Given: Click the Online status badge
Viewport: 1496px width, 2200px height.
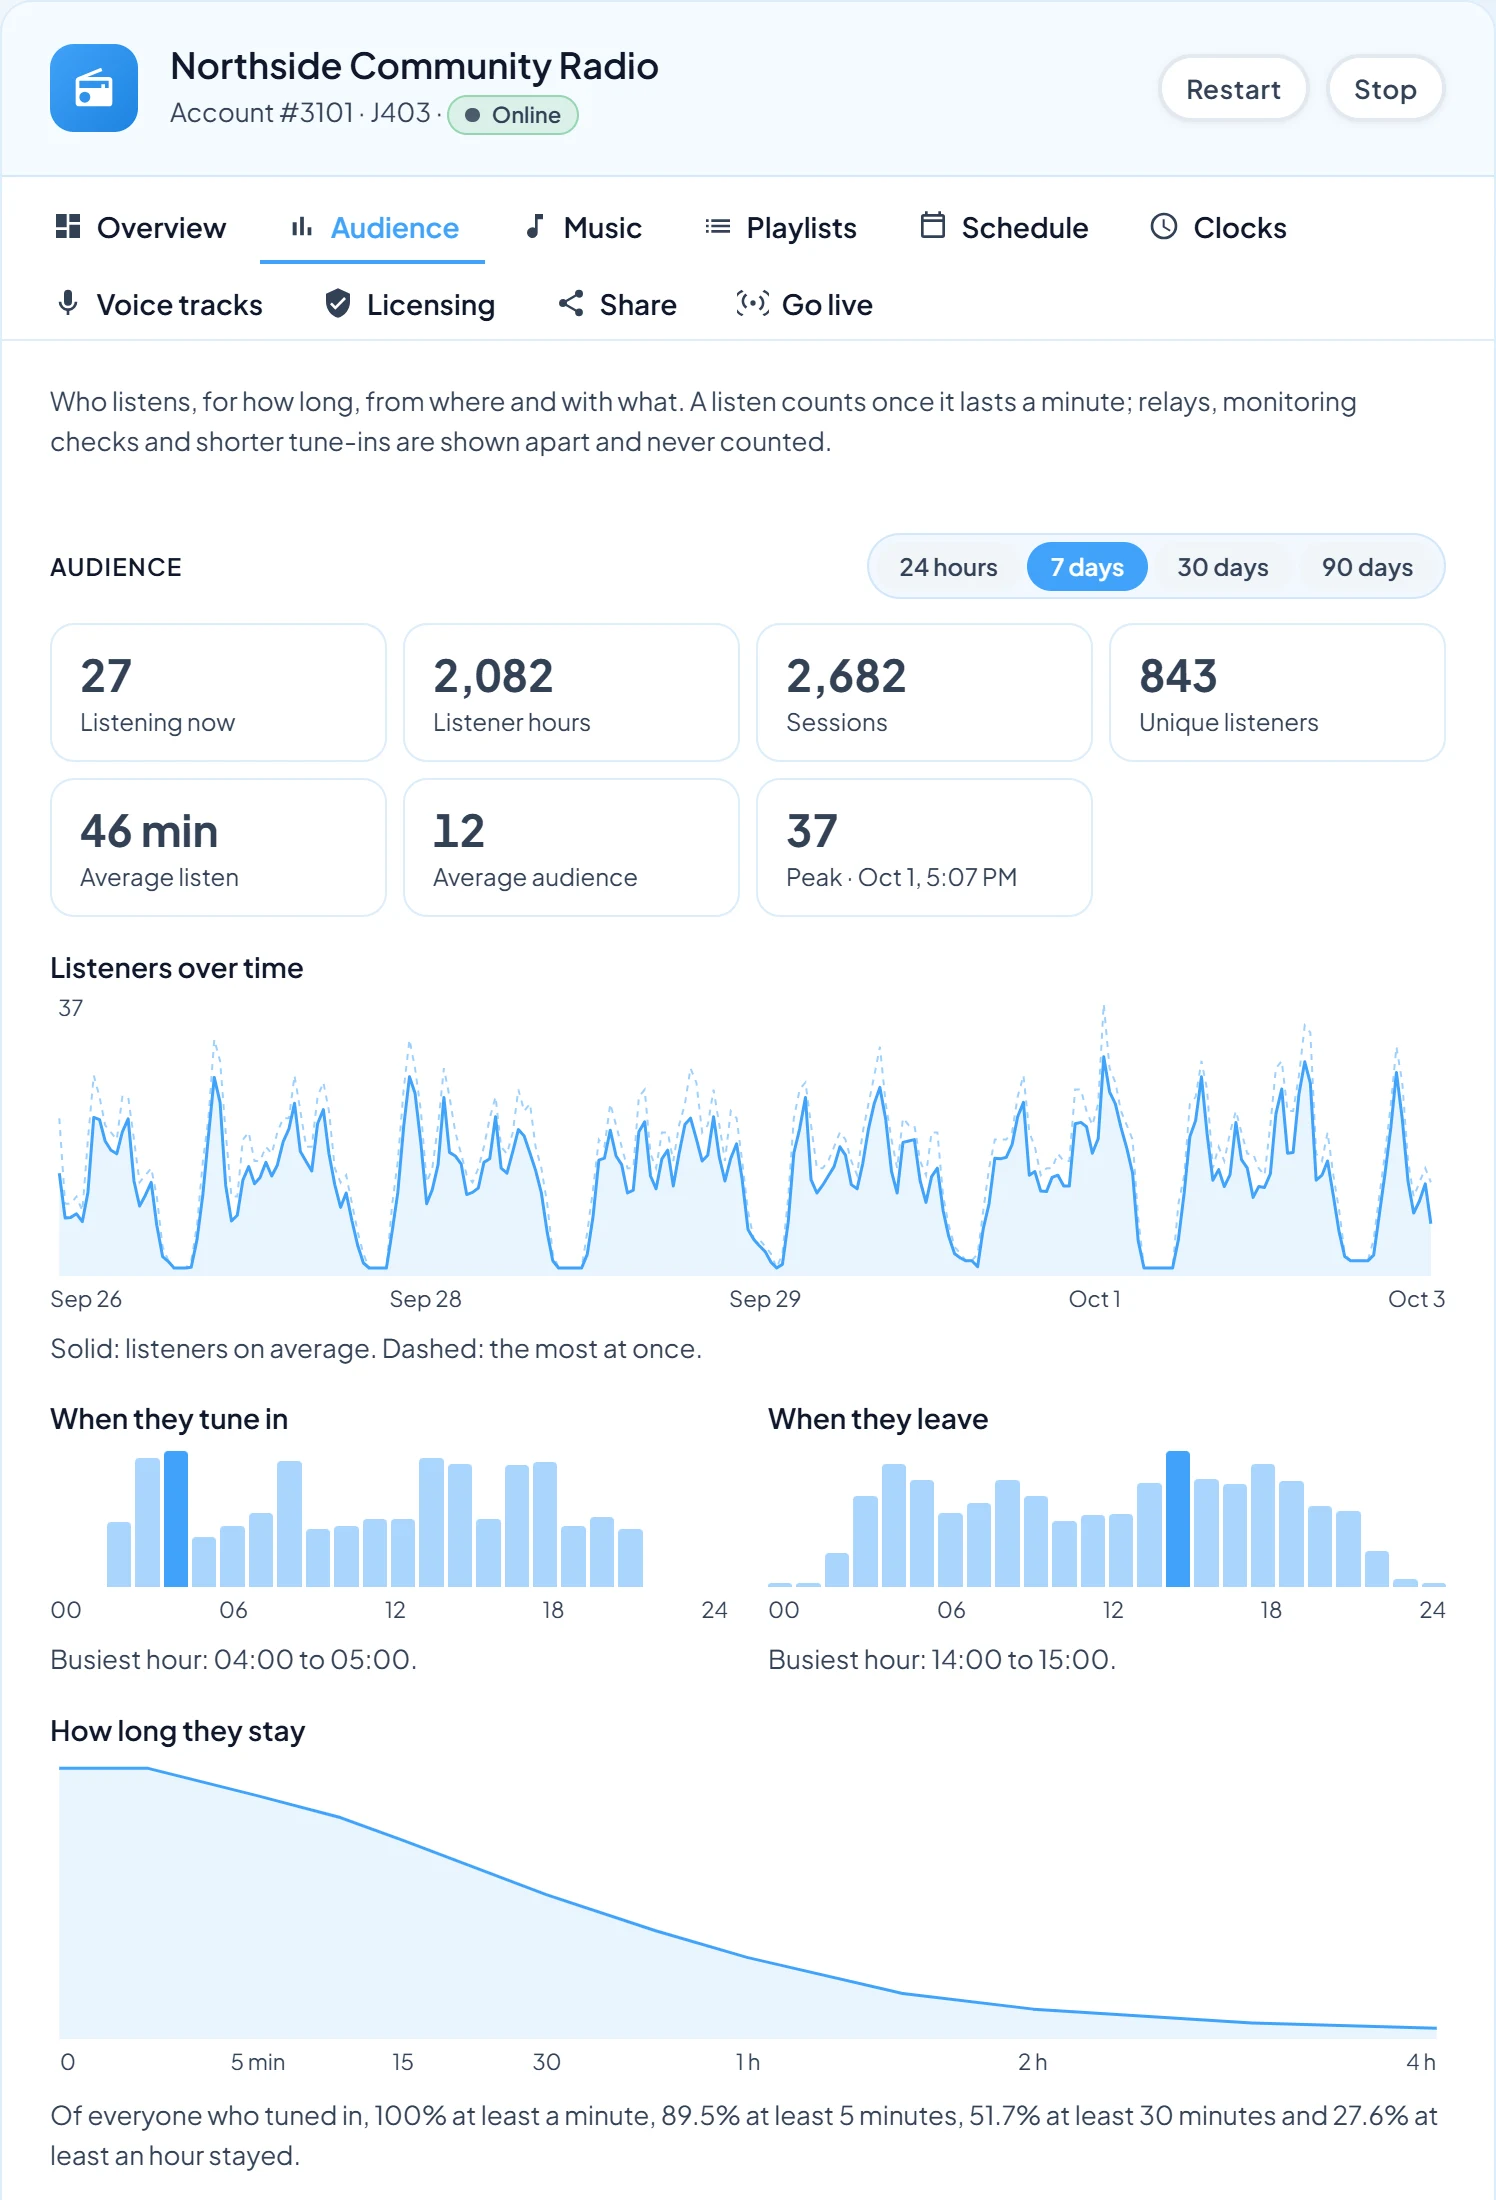Looking at the screenshot, I should [513, 115].
